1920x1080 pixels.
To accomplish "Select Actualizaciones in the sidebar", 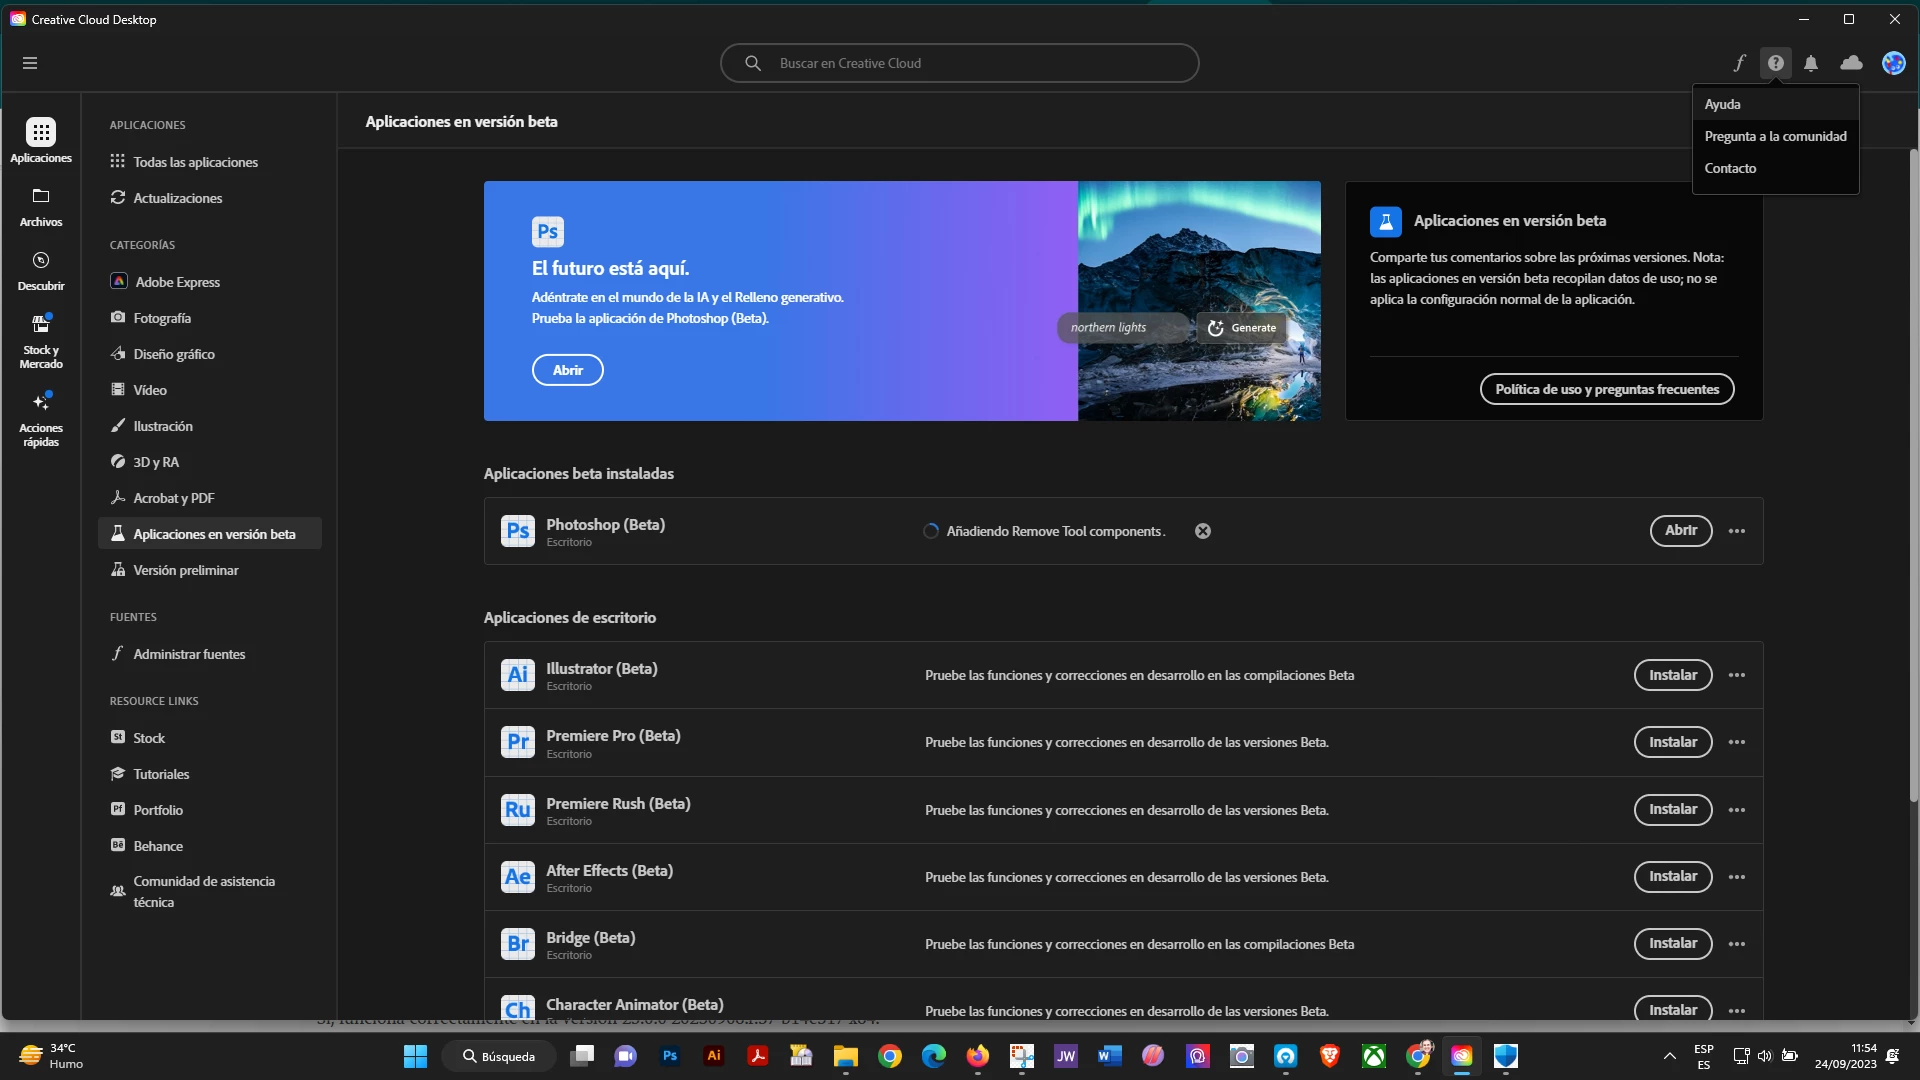I will [x=177, y=198].
